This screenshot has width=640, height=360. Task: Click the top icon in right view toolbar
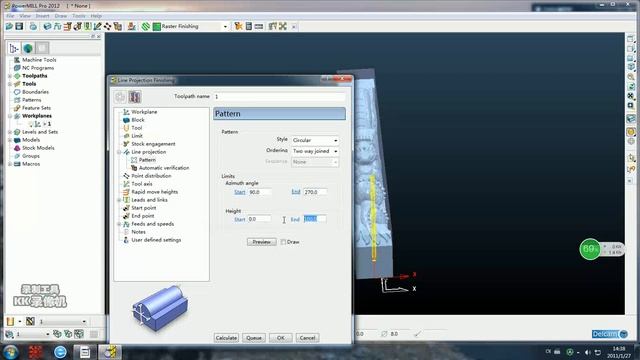click(x=631, y=39)
